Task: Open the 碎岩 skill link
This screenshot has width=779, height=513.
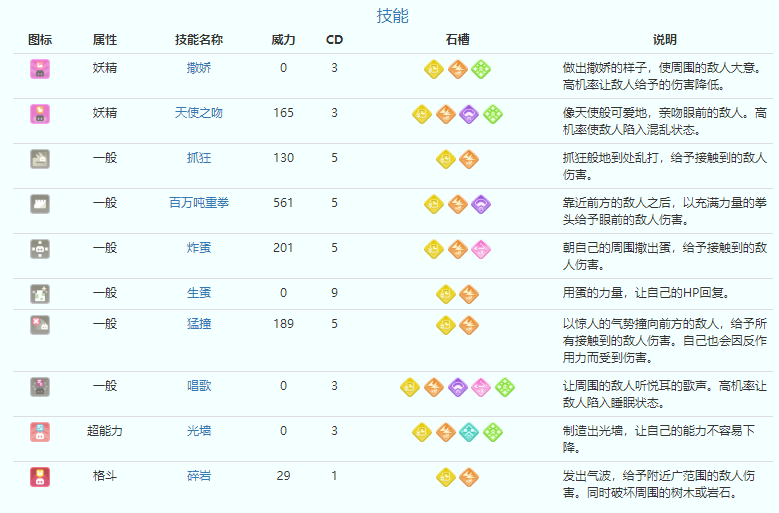Action: [198, 476]
